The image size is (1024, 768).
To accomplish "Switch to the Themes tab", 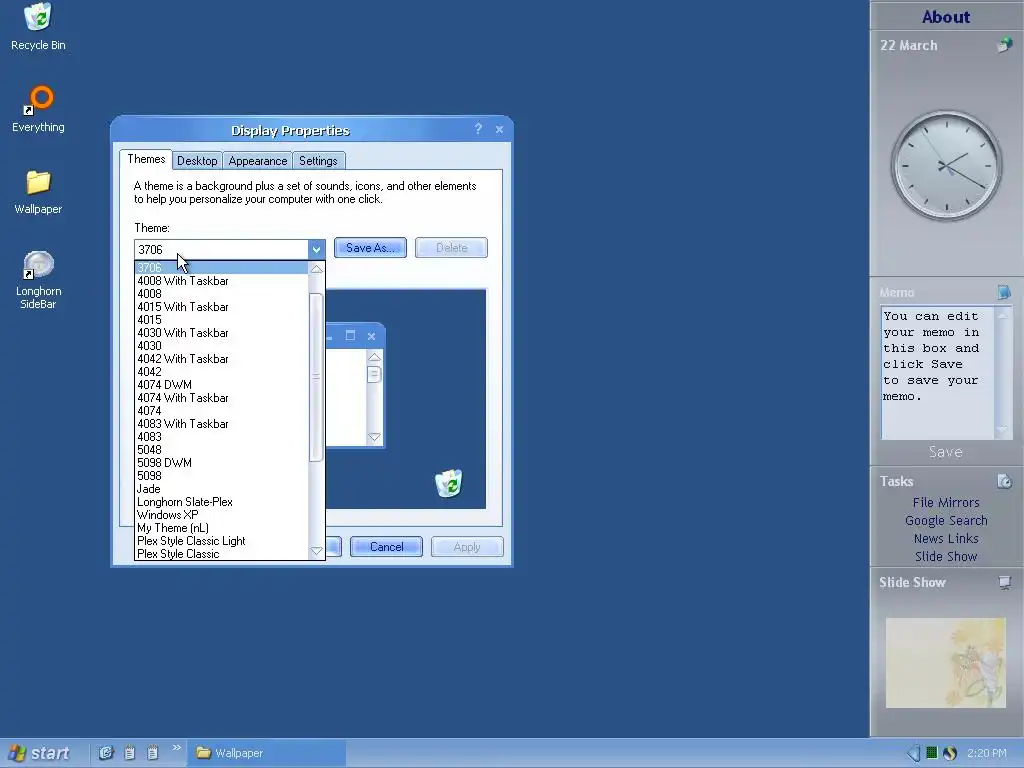I will tap(146, 159).
